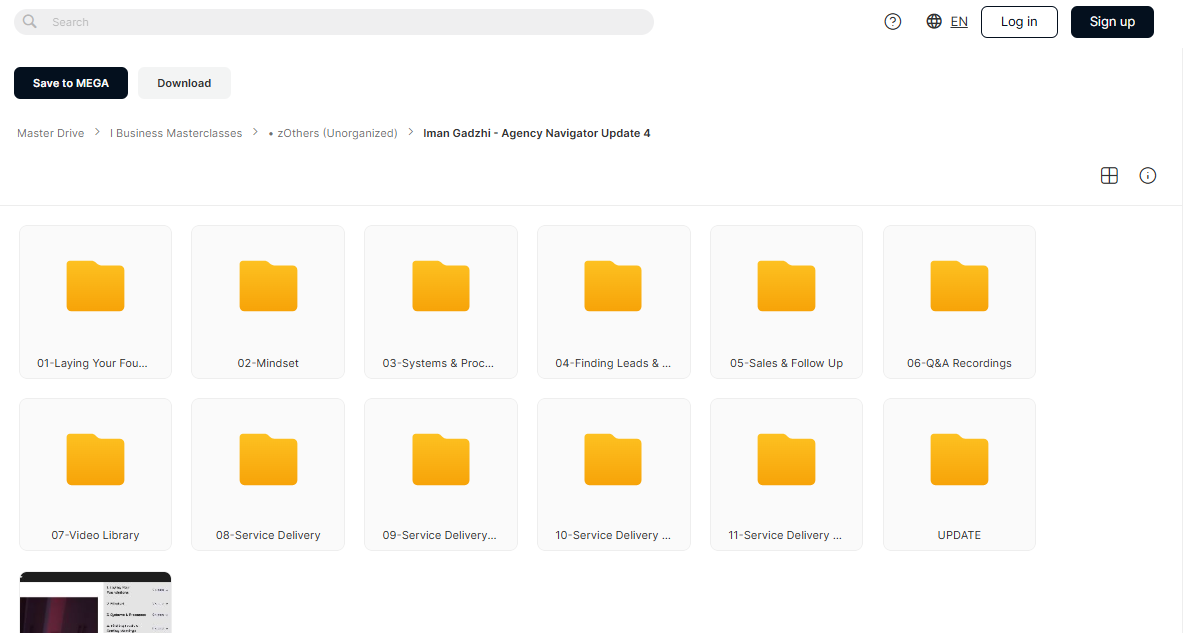Click the Sign up button
The image size is (1183, 633).
(x=1112, y=22)
